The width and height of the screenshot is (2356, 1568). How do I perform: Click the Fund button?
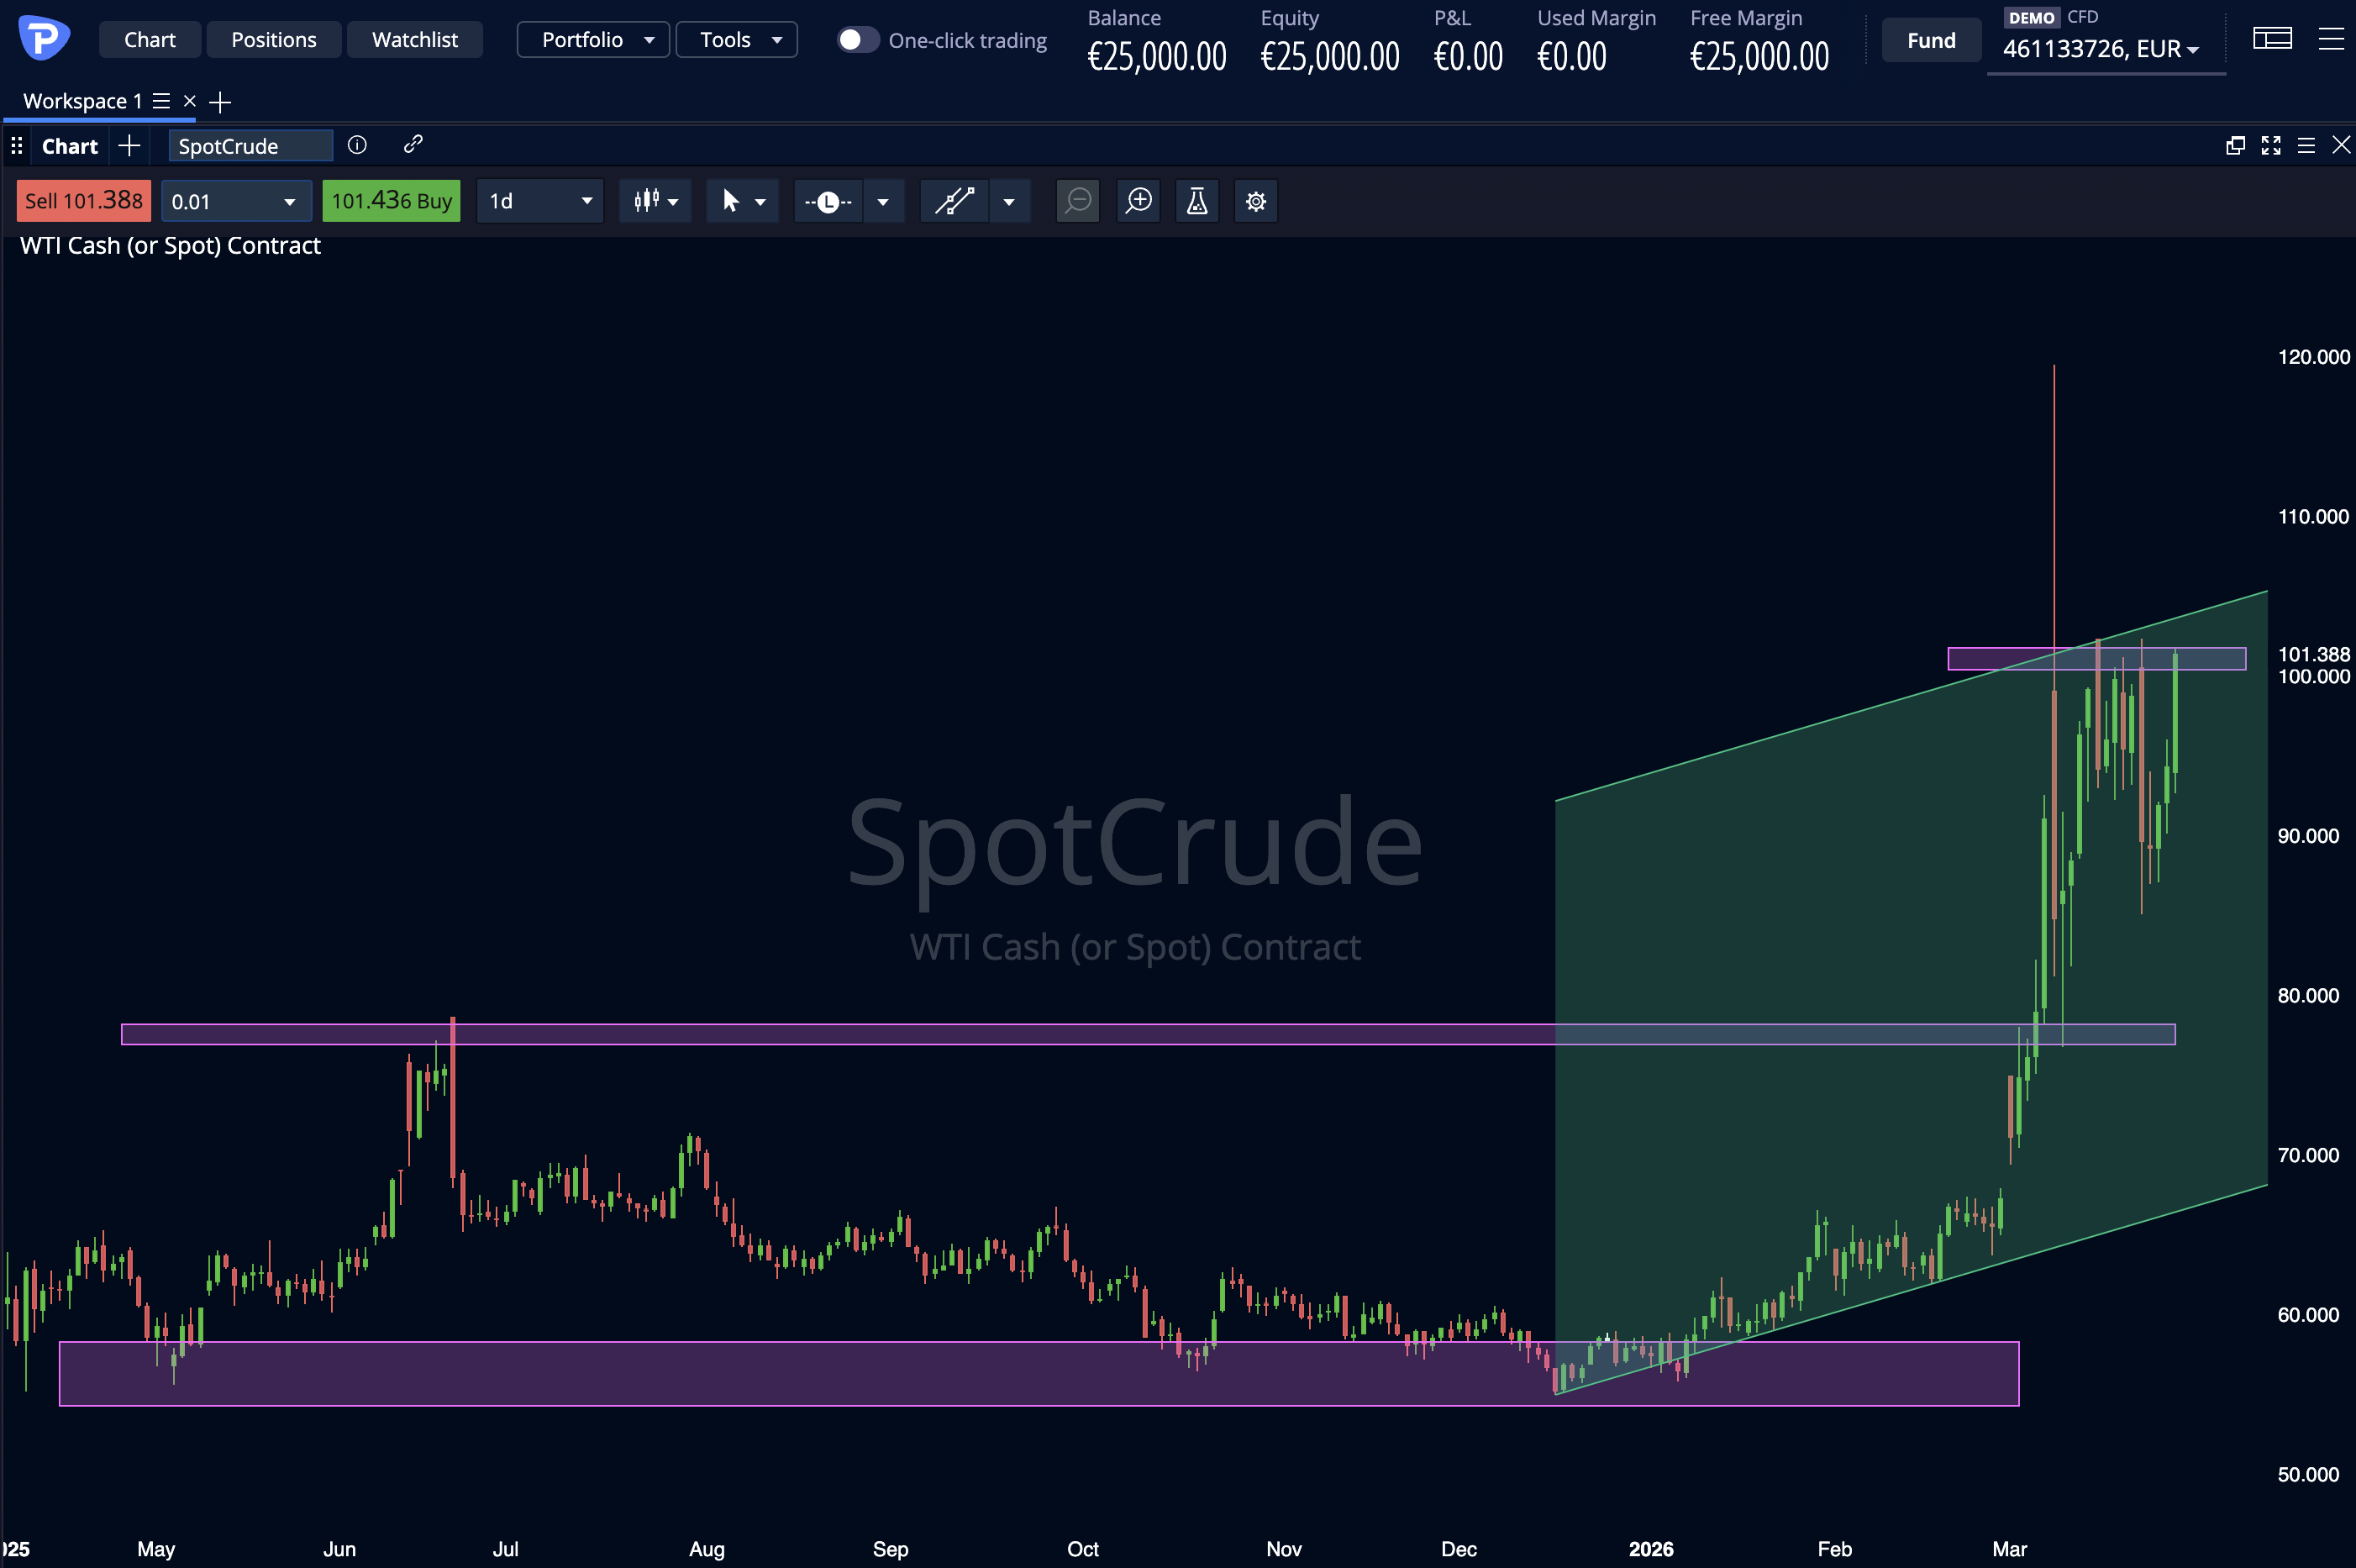pos(1930,41)
